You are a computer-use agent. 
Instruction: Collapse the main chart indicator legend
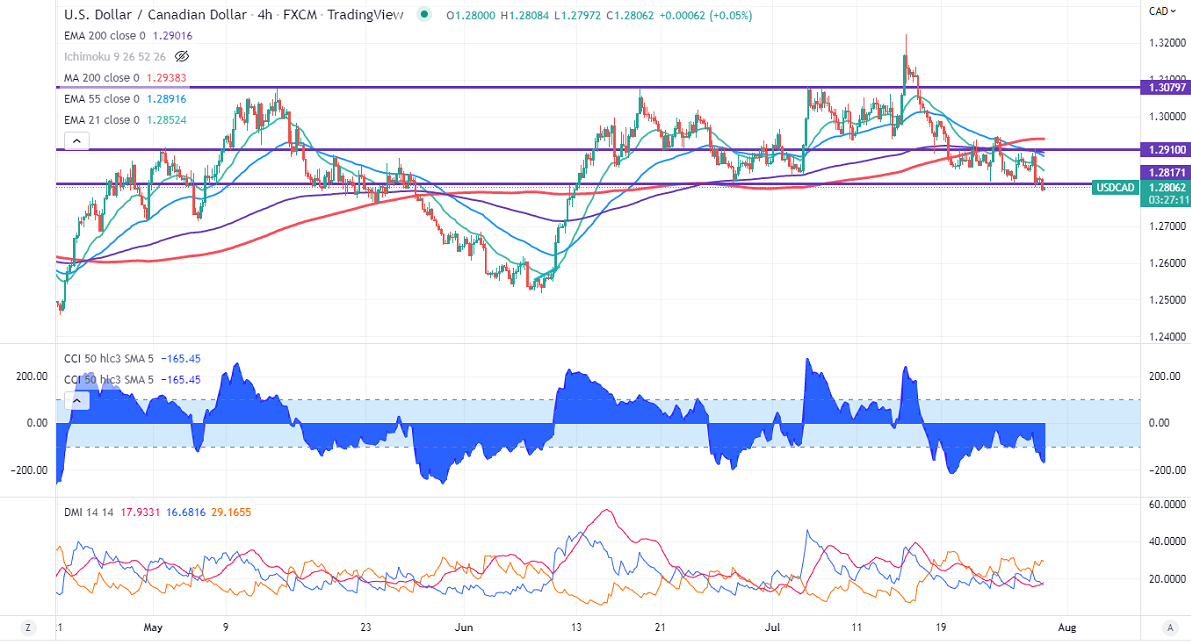[x=77, y=140]
